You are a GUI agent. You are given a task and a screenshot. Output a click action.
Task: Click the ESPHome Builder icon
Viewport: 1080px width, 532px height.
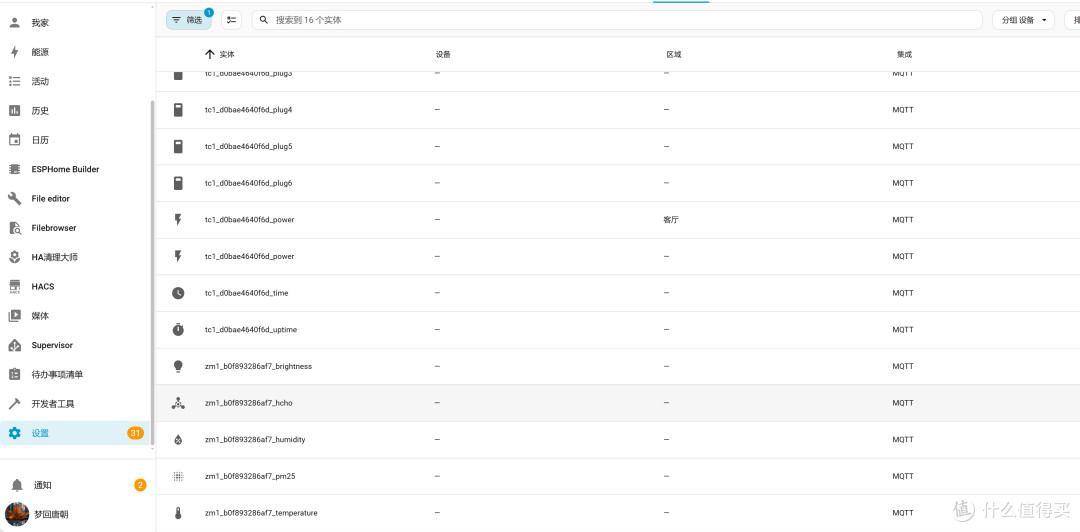14,170
